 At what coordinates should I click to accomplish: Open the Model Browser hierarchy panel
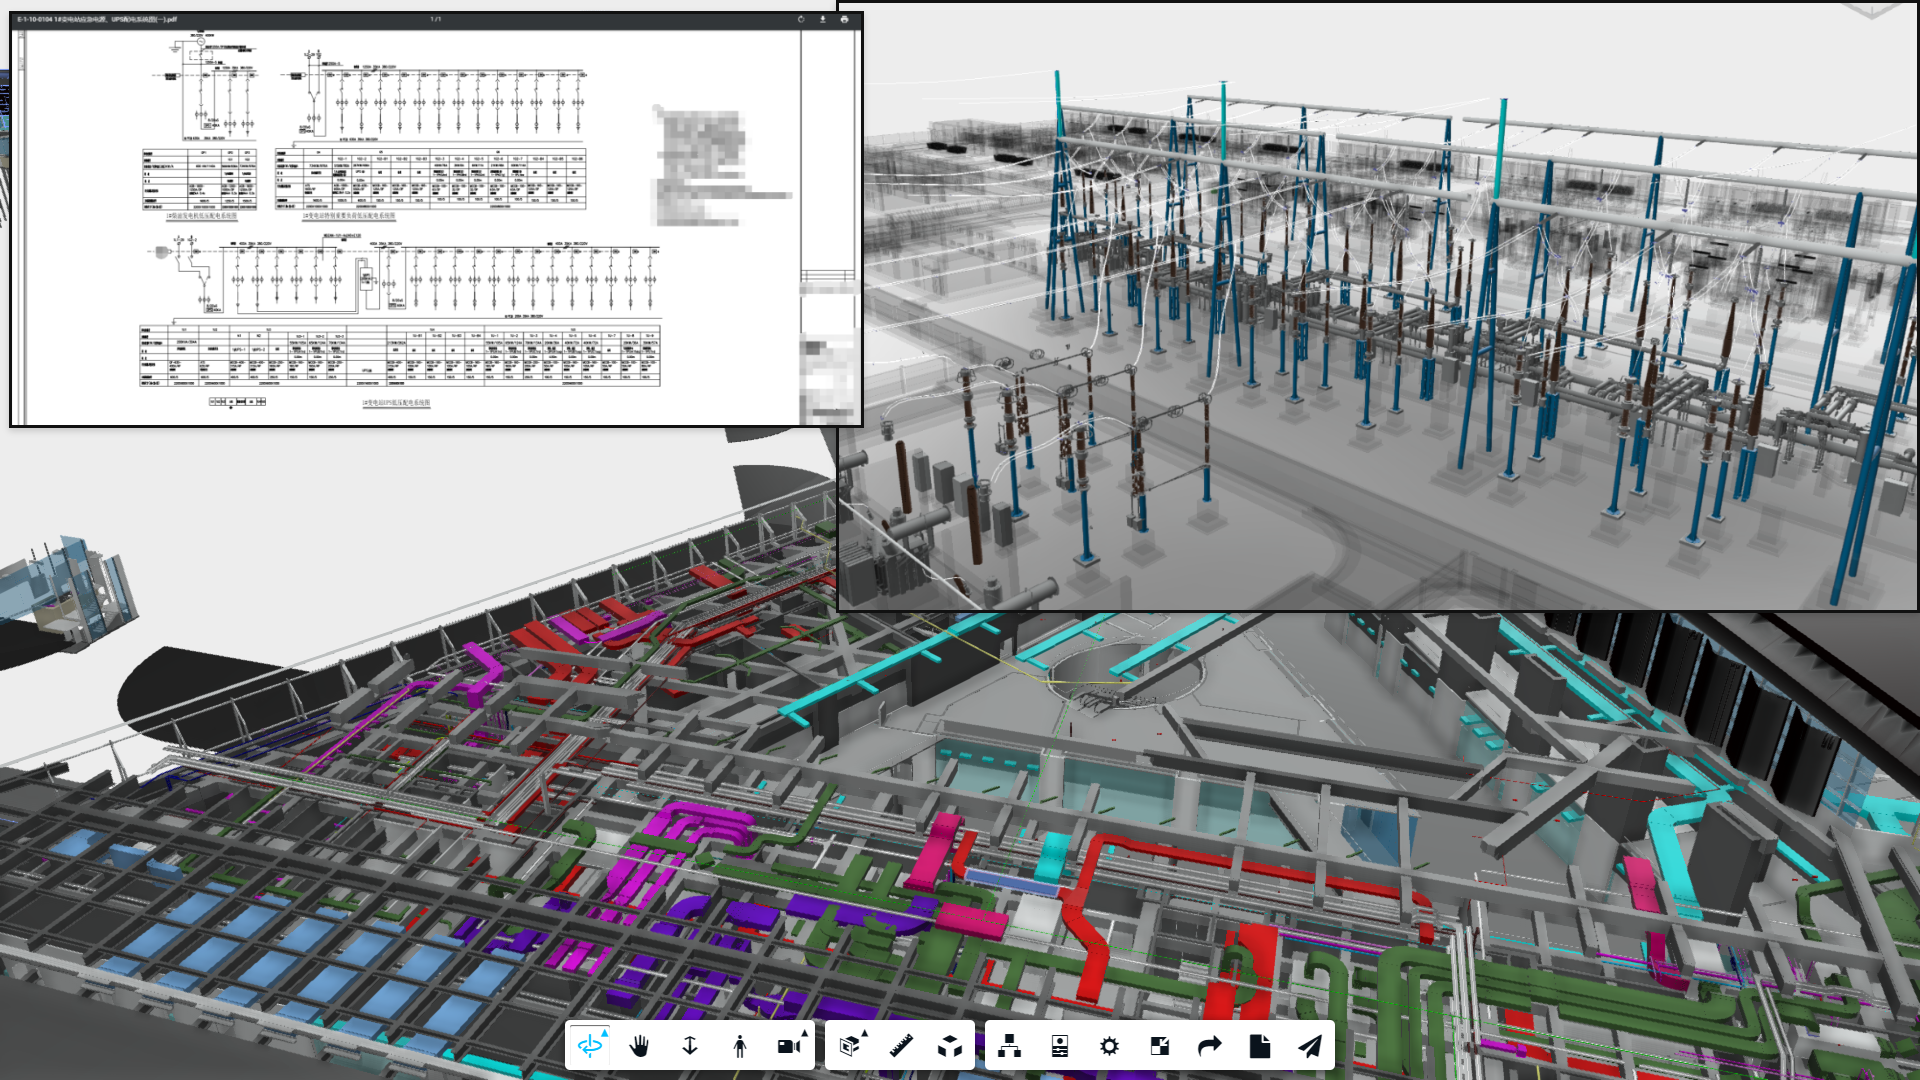pos(1010,1046)
